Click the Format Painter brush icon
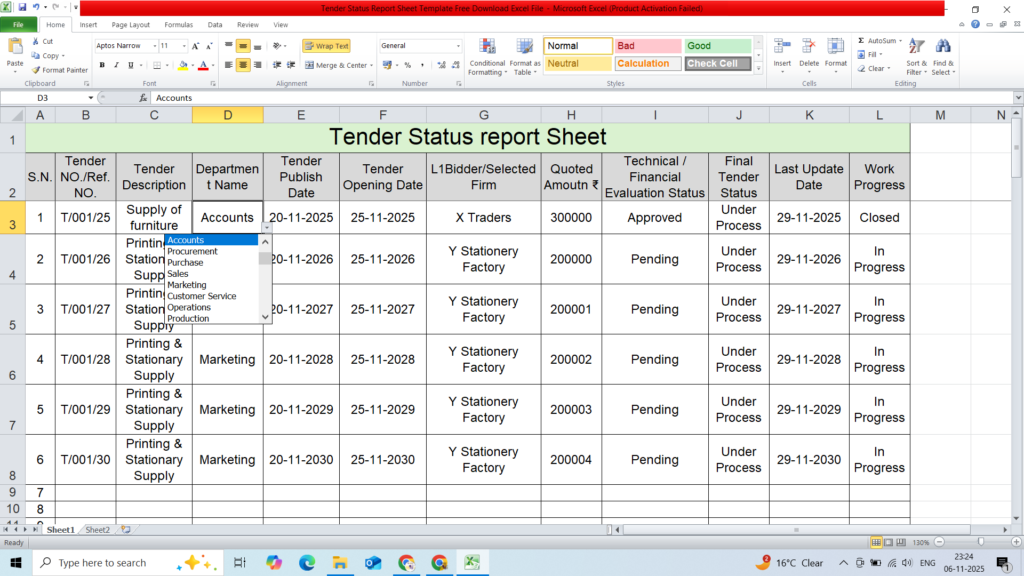This screenshot has width=1024, height=576. (36, 70)
